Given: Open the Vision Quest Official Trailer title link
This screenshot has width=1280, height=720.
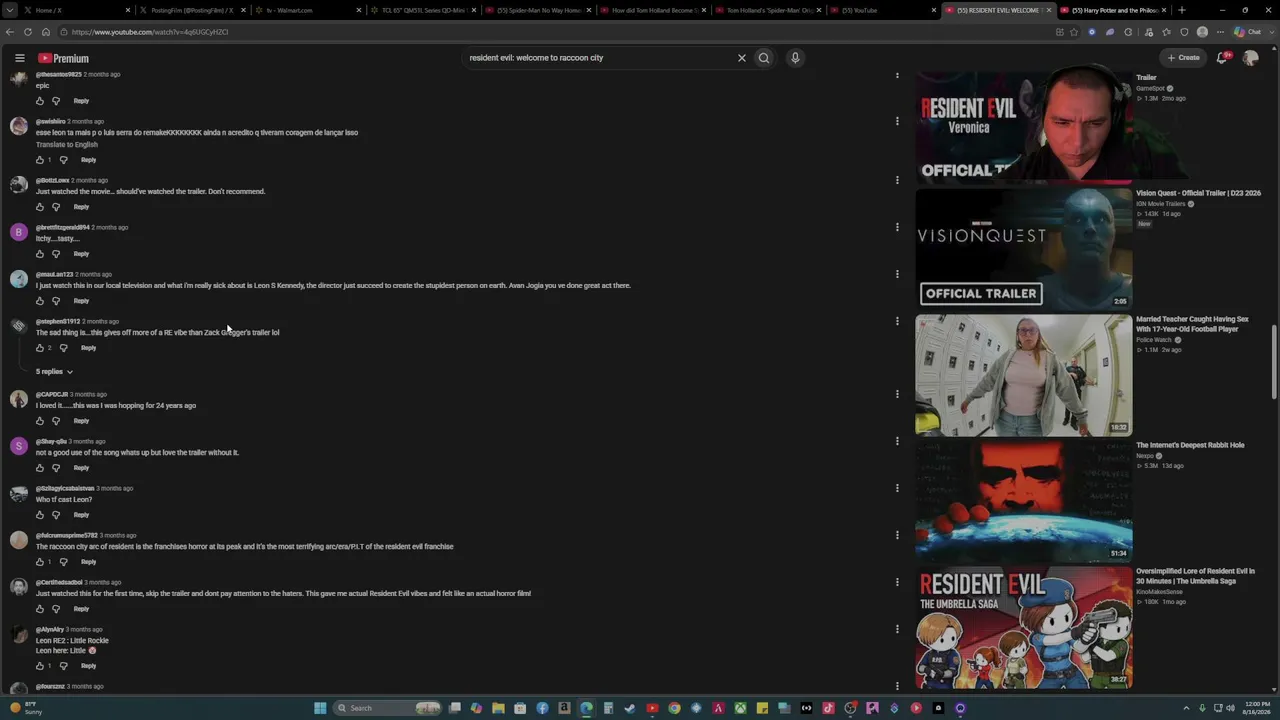Looking at the screenshot, I should click(1198, 193).
